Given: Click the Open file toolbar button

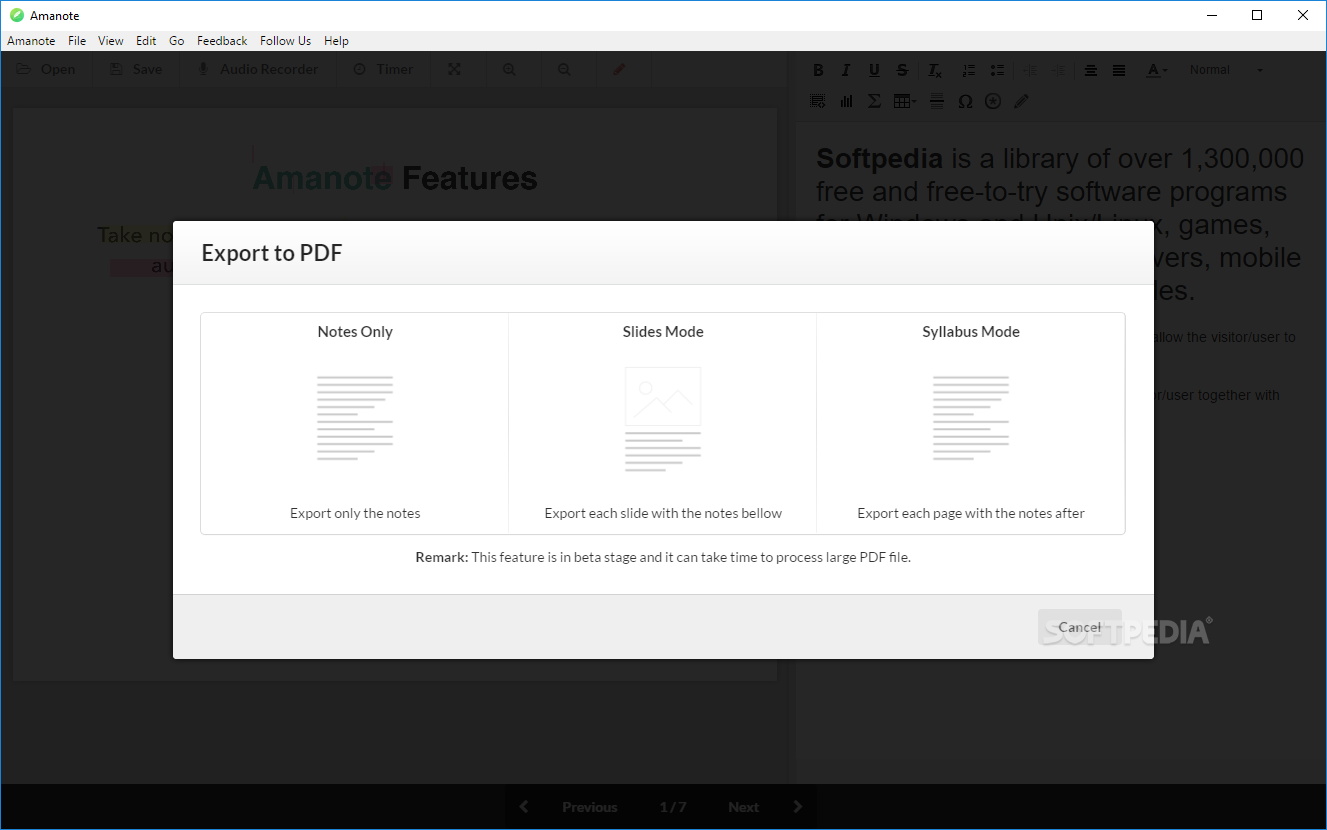Looking at the screenshot, I should [x=46, y=69].
